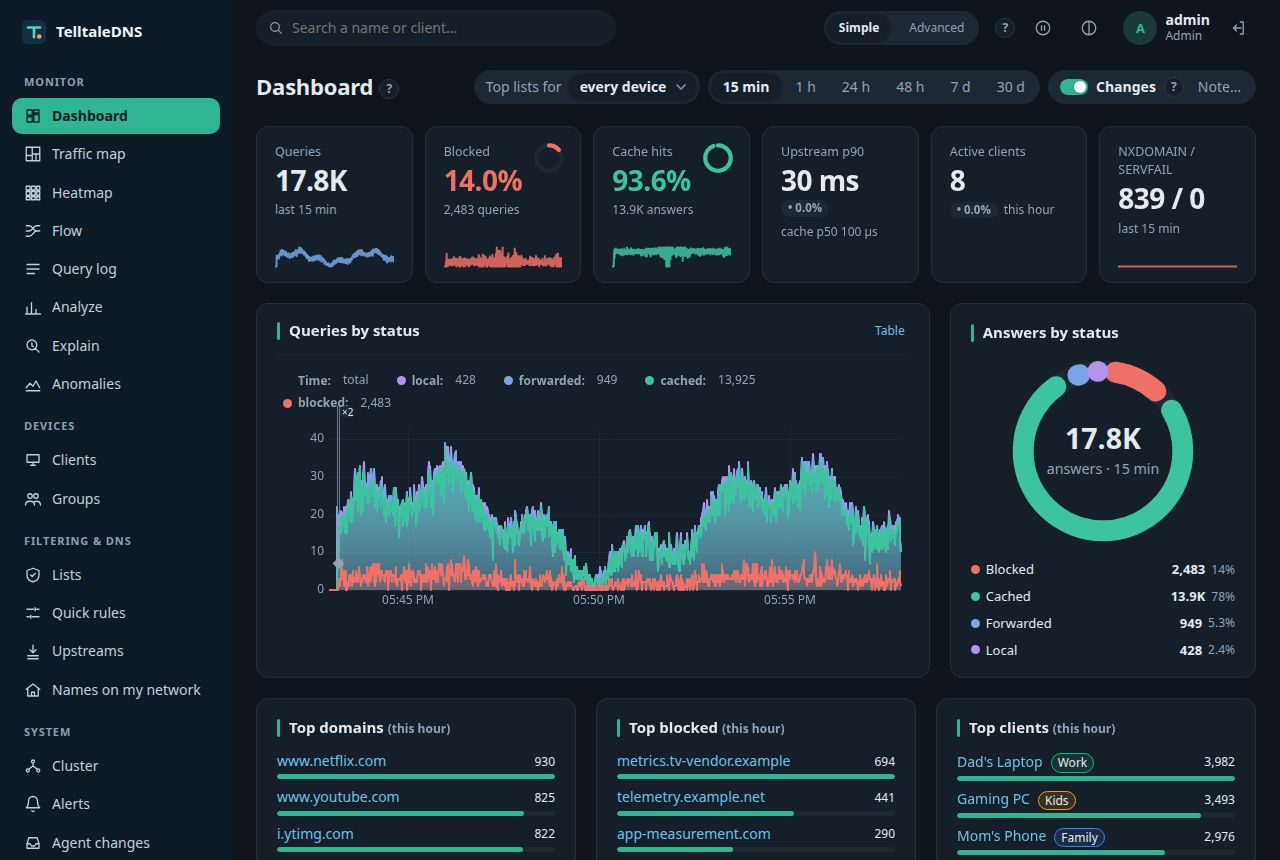Open the Anomalies chart icon
Viewport: 1280px width, 860px height.
coord(33,384)
